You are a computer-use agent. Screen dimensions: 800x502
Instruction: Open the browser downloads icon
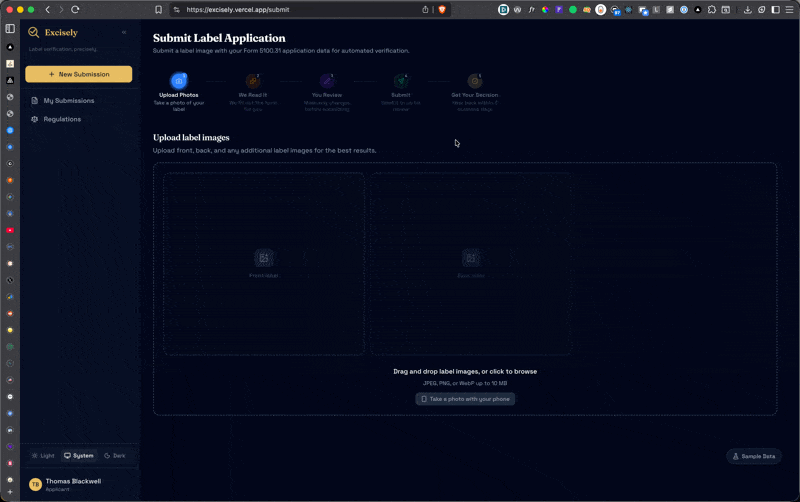(x=747, y=10)
